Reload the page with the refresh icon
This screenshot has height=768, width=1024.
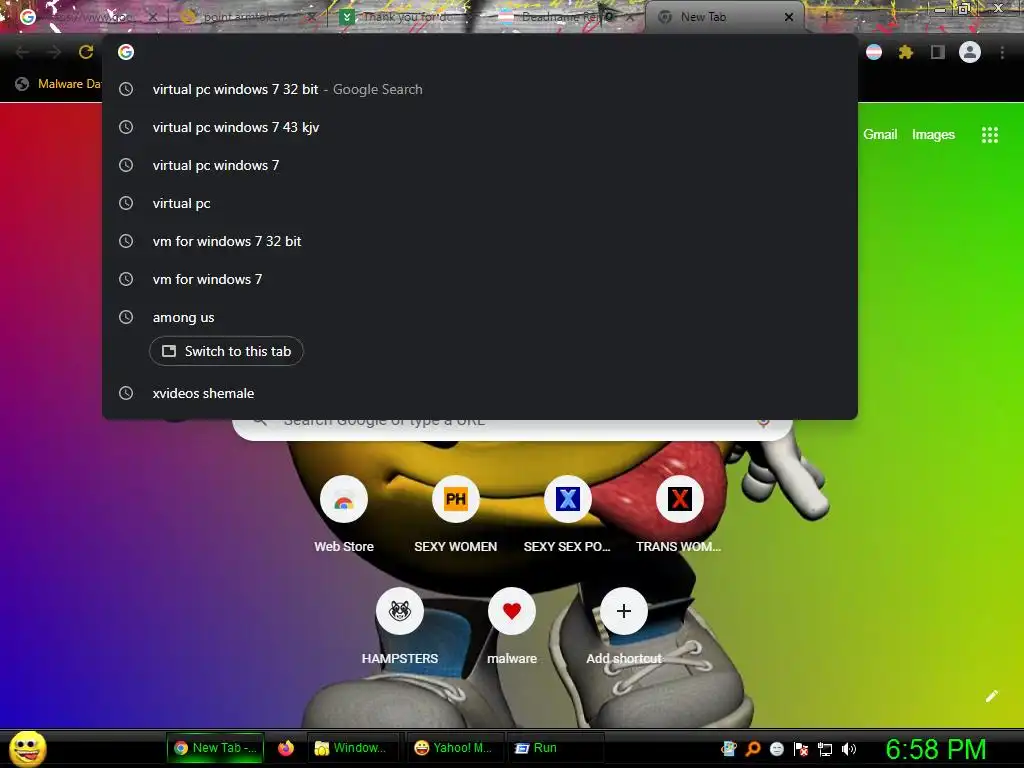[x=86, y=52]
